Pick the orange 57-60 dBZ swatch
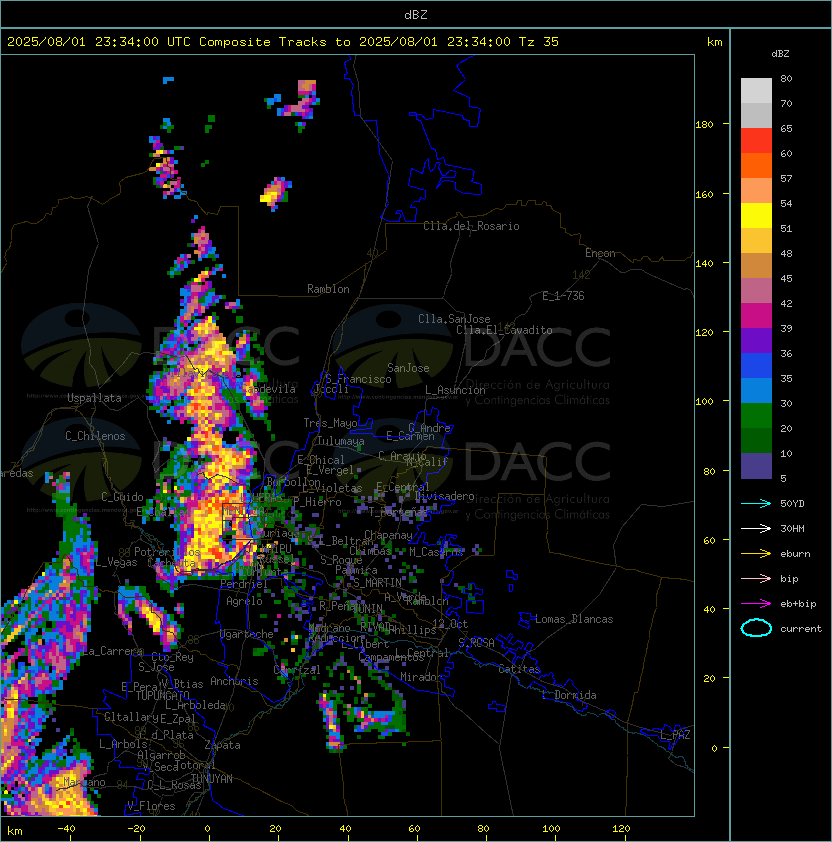This screenshot has width=832, height=842. (x=756, y=165)
